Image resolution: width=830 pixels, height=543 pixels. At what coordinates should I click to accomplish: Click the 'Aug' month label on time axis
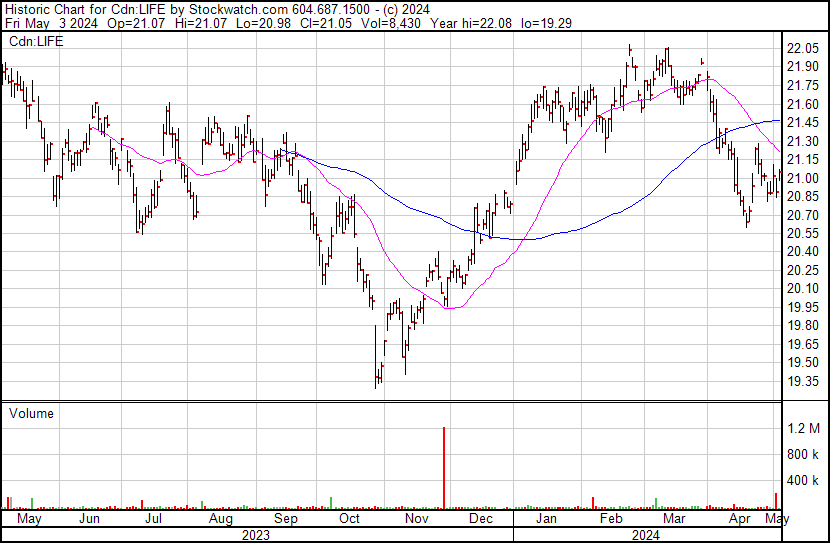pyautogui.click(x=221, y=519)
